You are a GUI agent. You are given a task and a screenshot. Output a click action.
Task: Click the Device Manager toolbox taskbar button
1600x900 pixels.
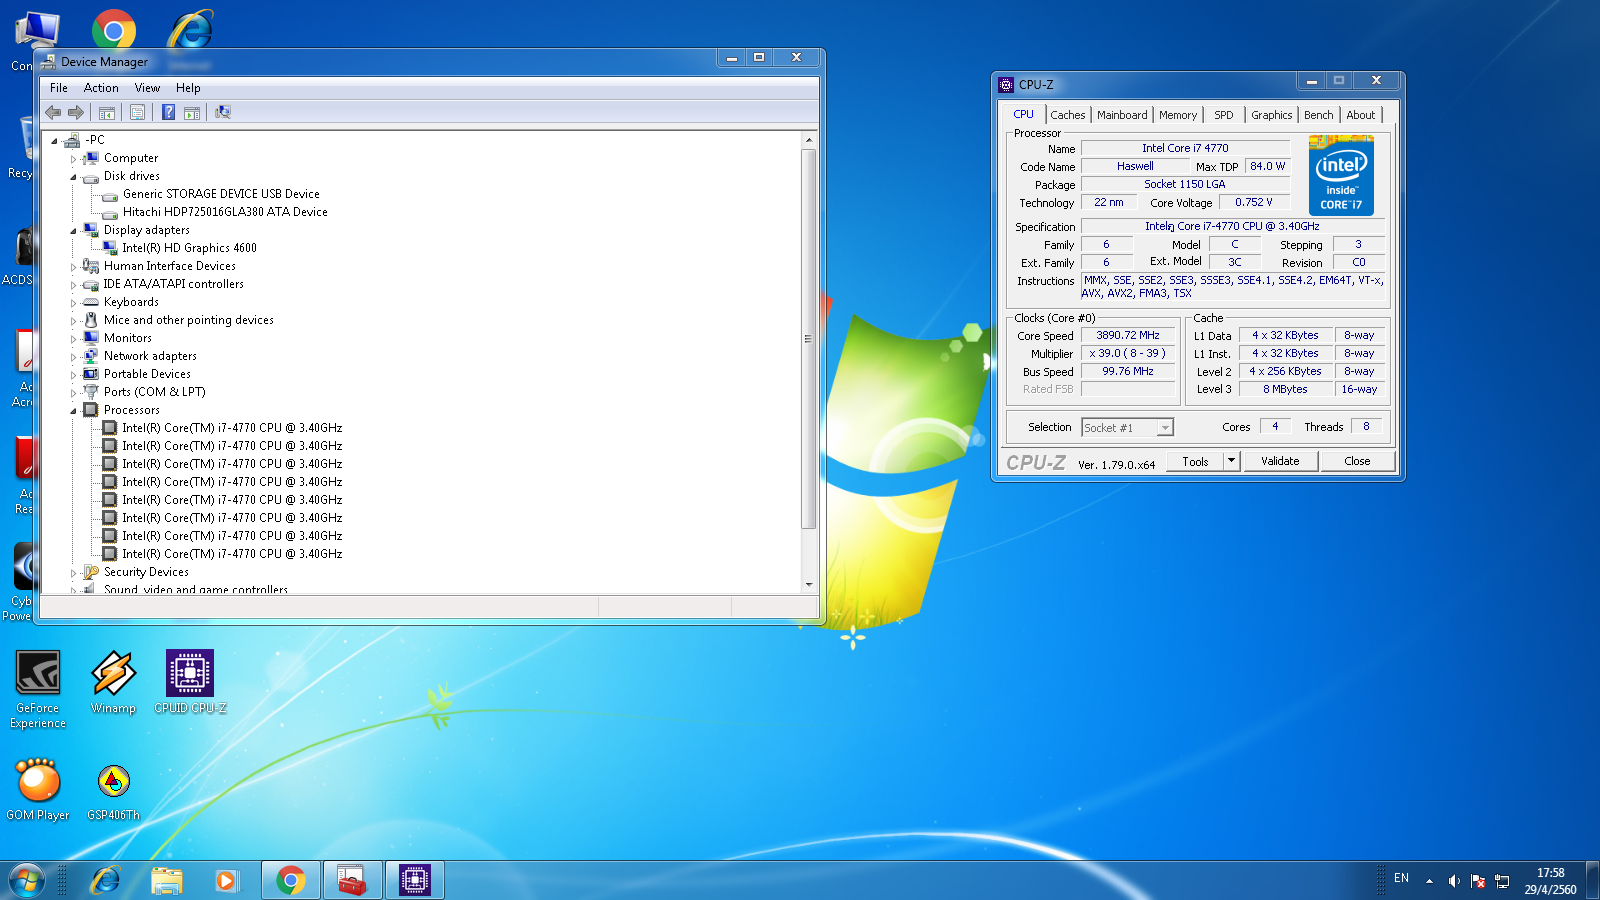pyautogui.click(x=353, y=880)
